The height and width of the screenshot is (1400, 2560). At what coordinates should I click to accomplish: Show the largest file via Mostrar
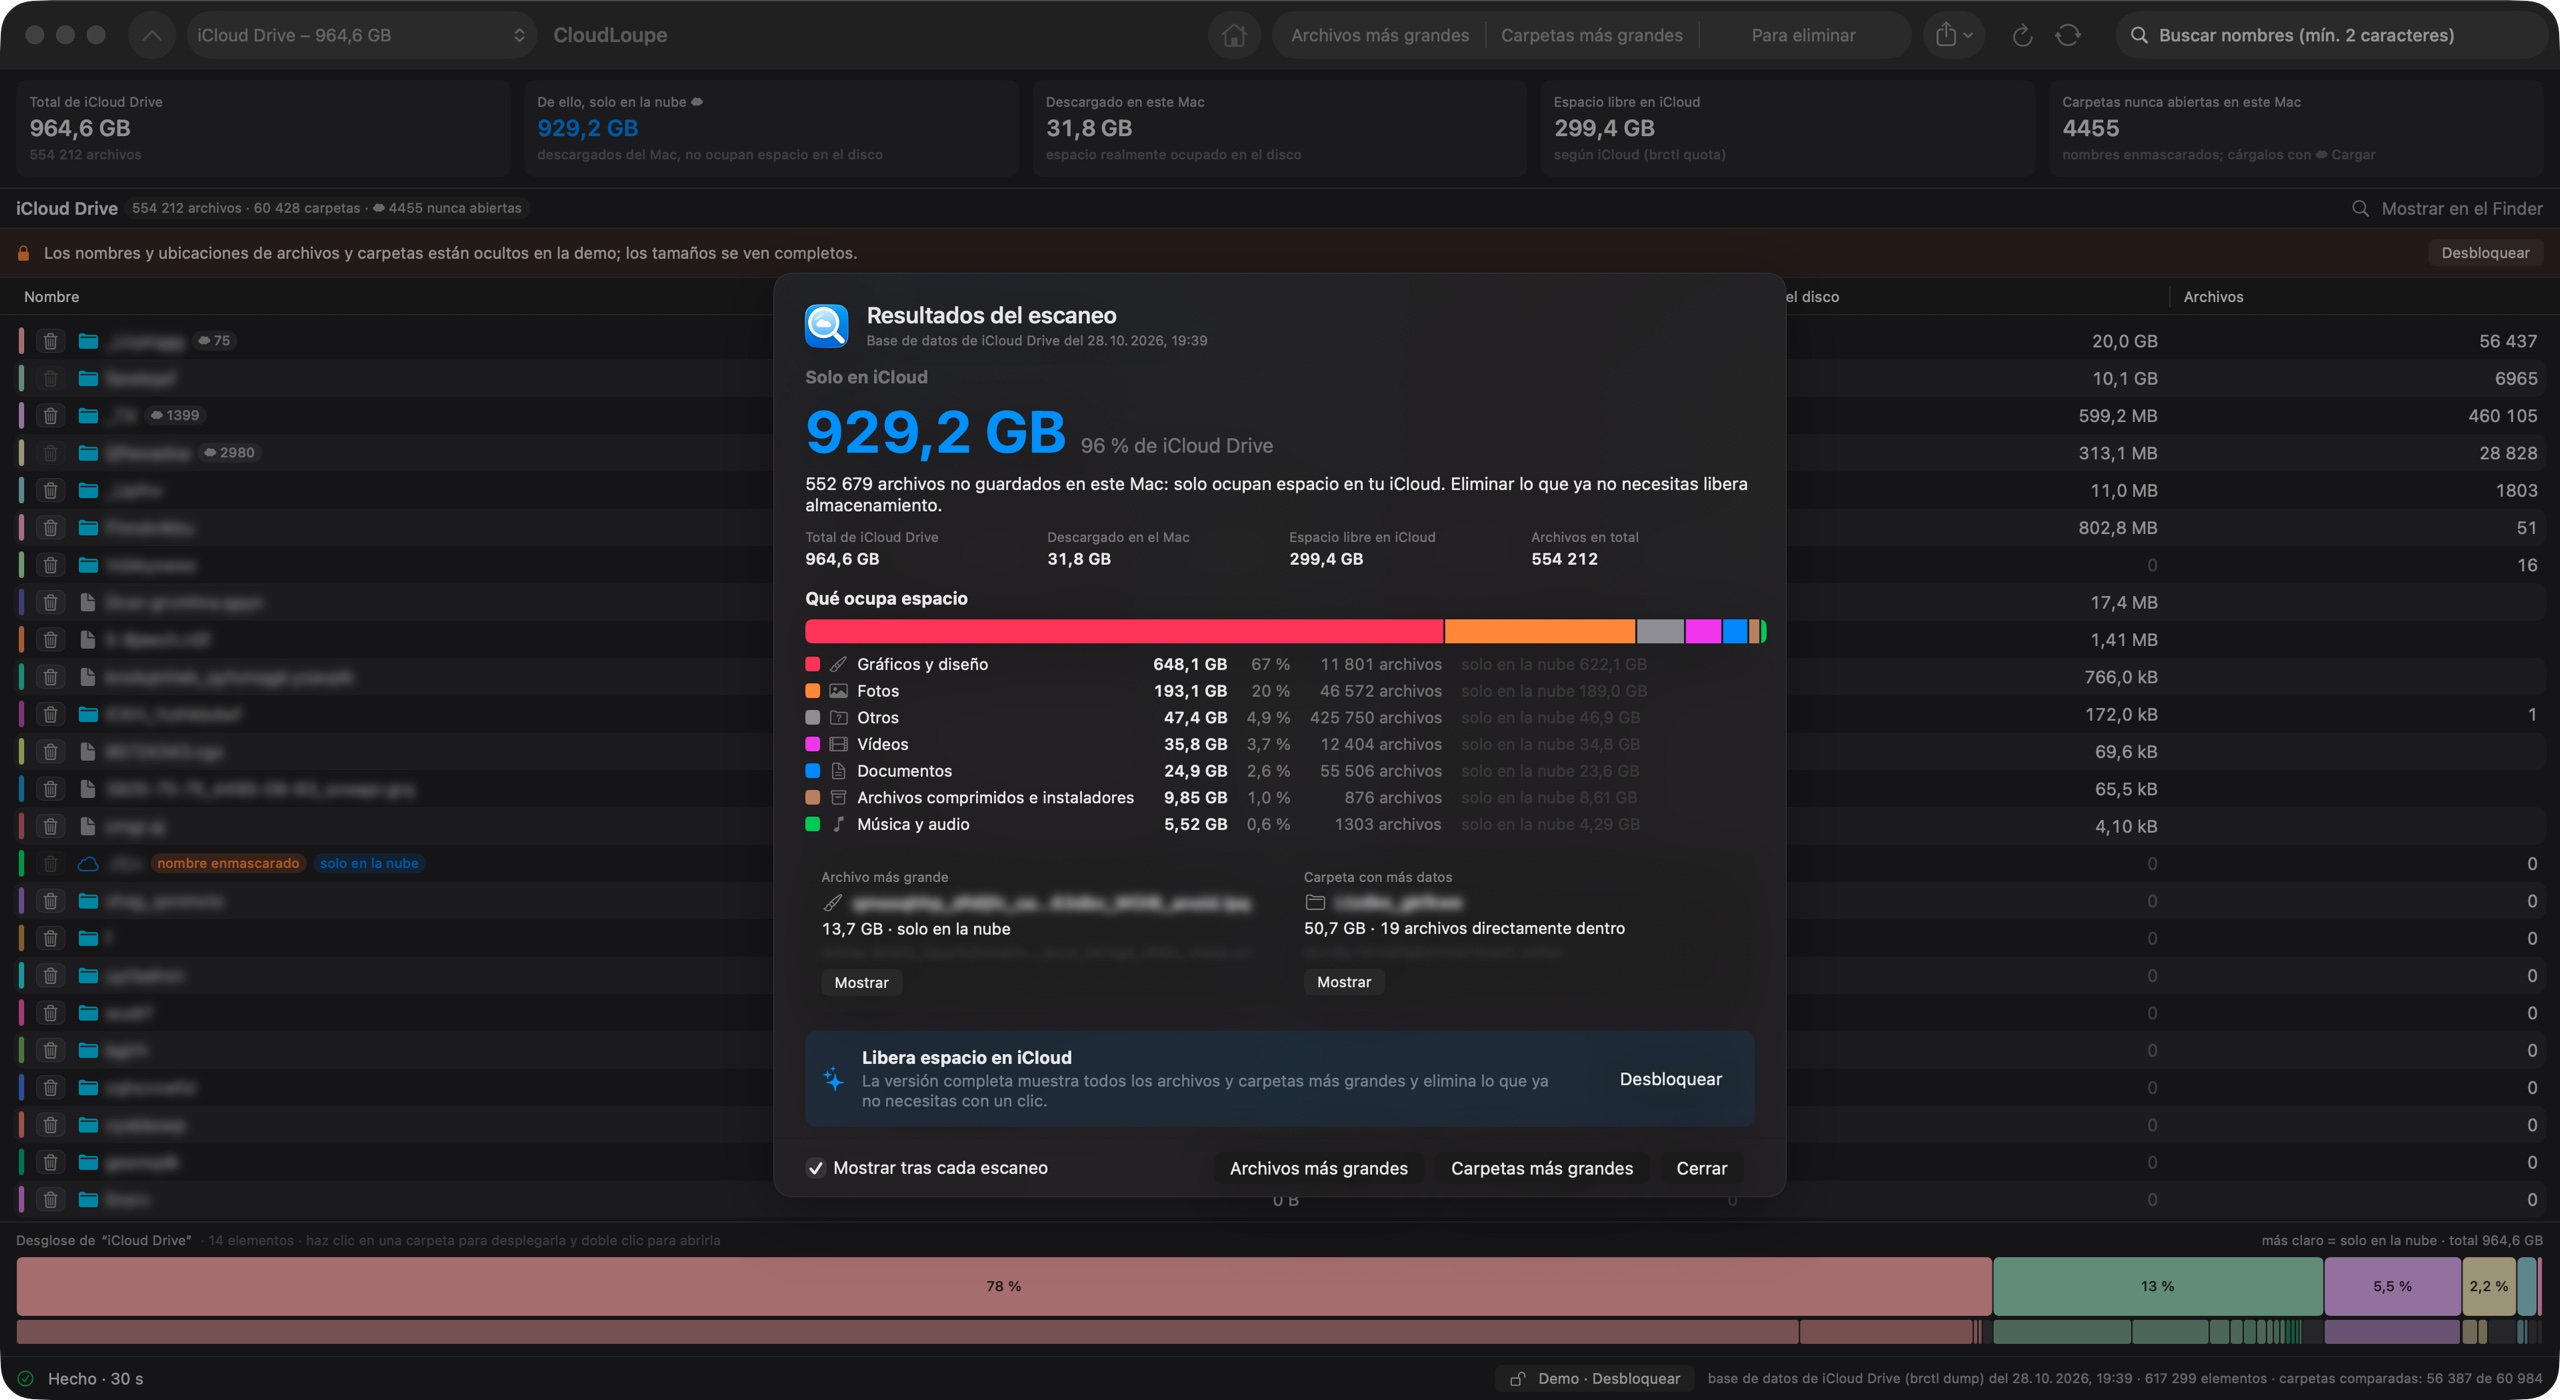pos(861,982)
